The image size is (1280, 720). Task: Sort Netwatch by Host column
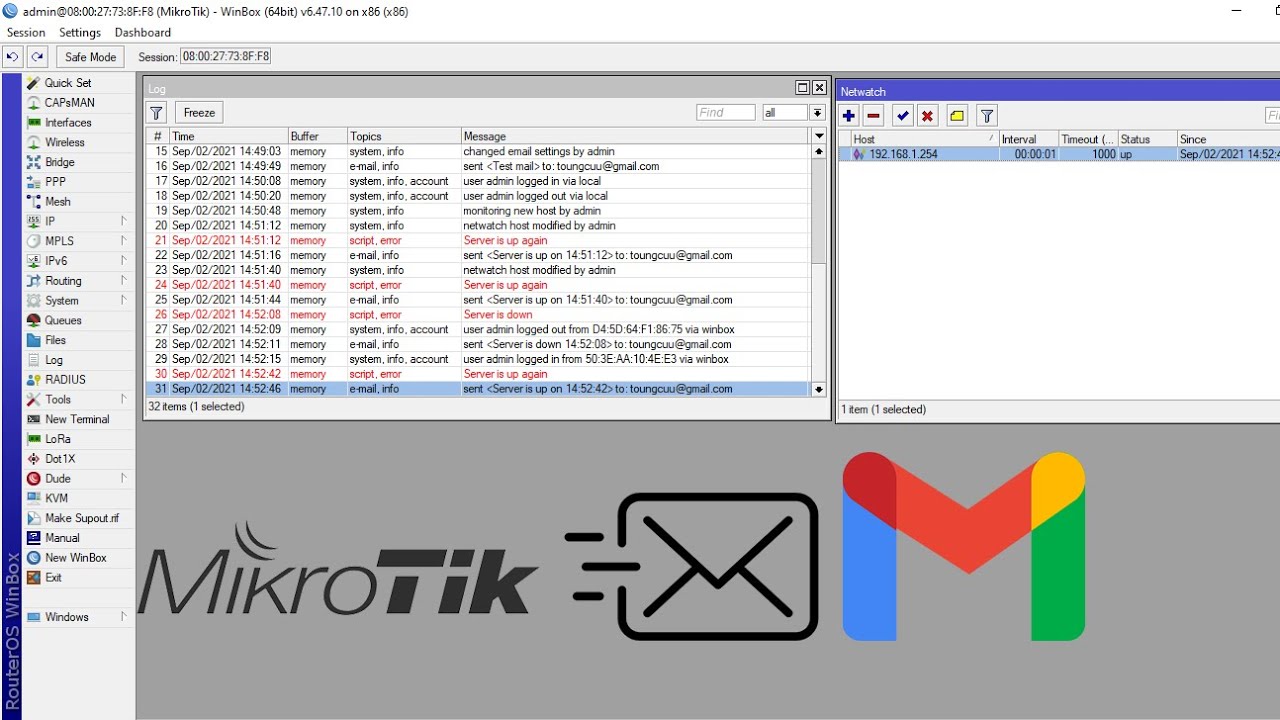924,139
